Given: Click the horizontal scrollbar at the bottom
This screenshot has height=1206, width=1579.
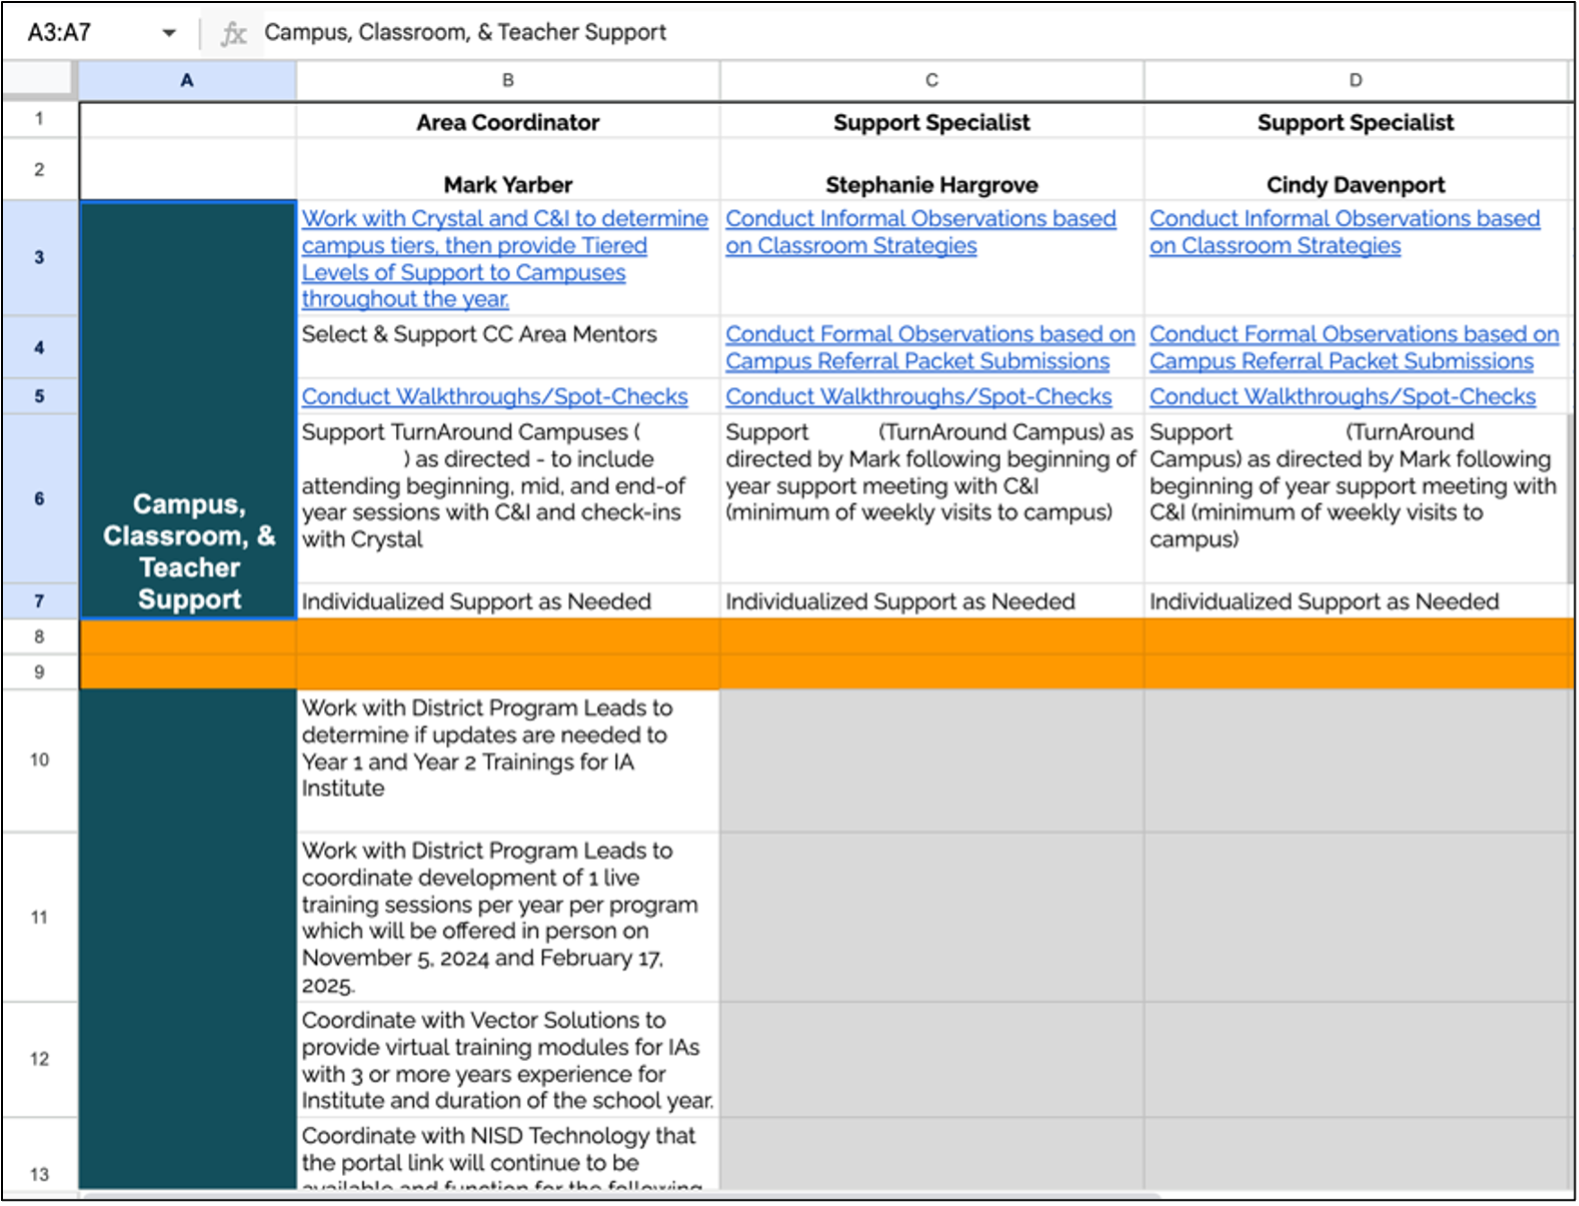Looking at the screenshot, I should [x=620, y=1194].
